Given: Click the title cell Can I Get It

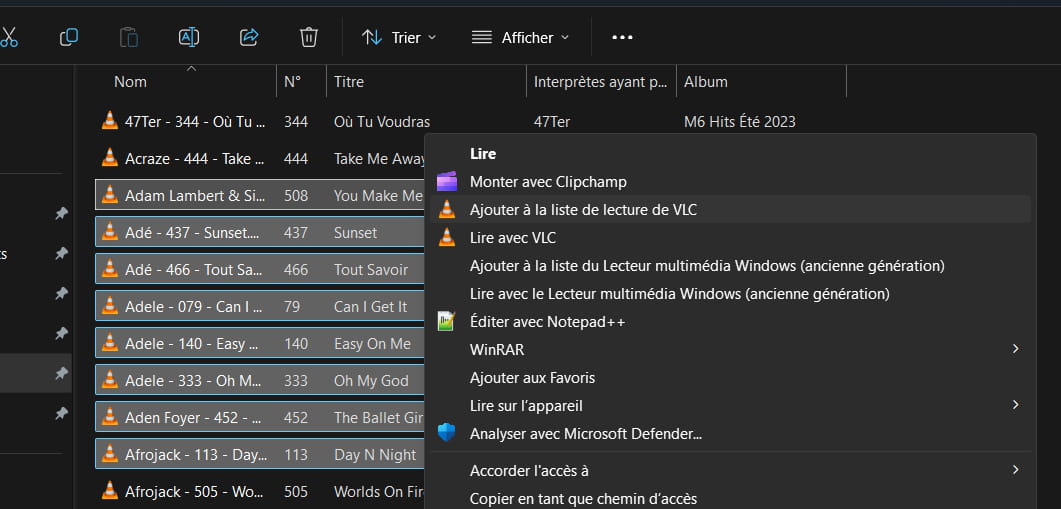Looking at the screenshot, I should click(370, 307).
